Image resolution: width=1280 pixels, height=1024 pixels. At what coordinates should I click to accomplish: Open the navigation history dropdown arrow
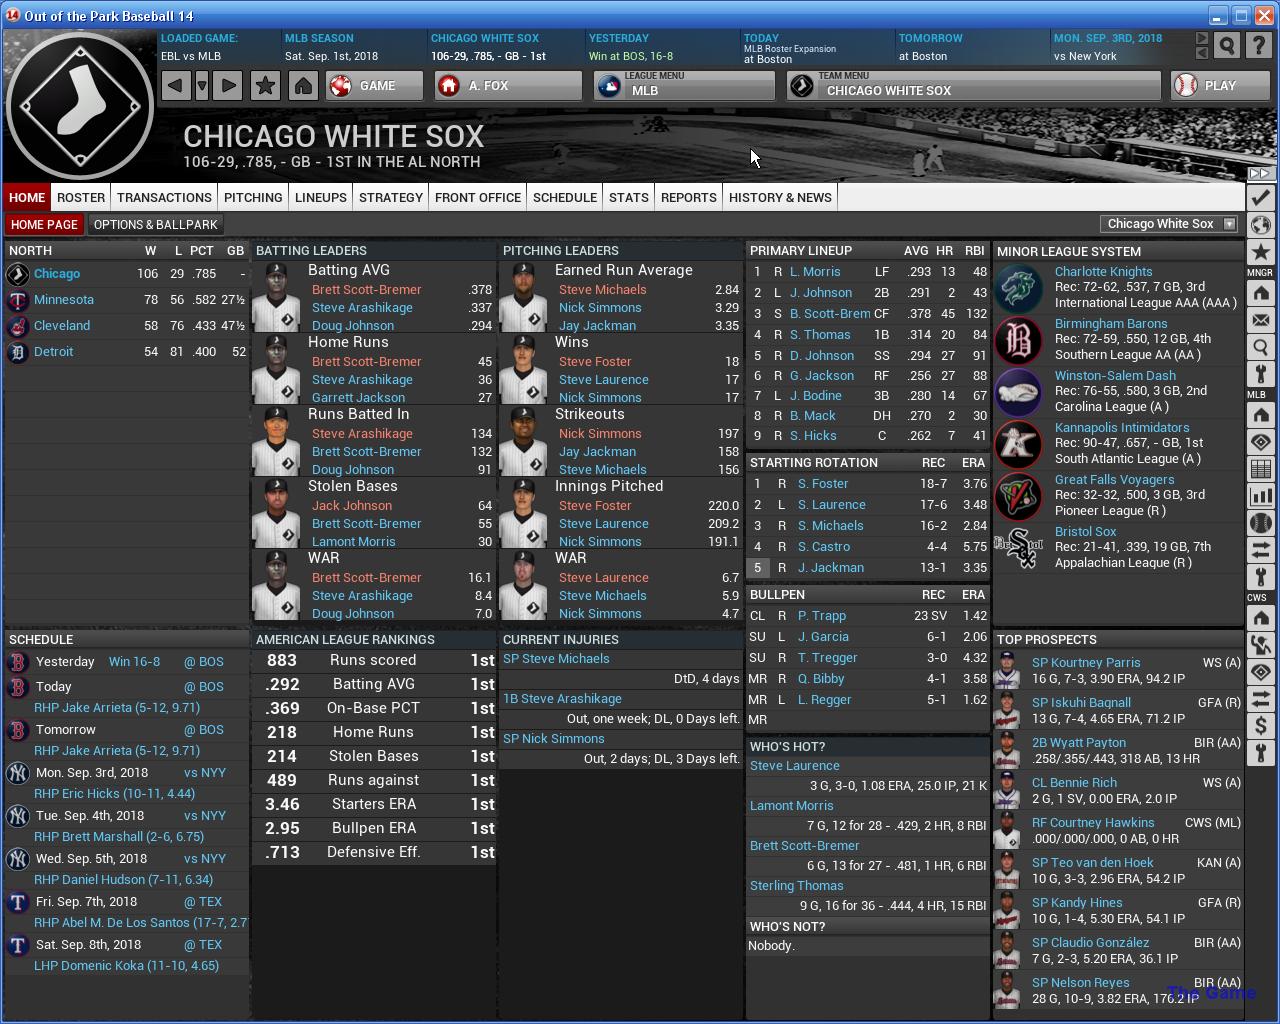(202, 86)
